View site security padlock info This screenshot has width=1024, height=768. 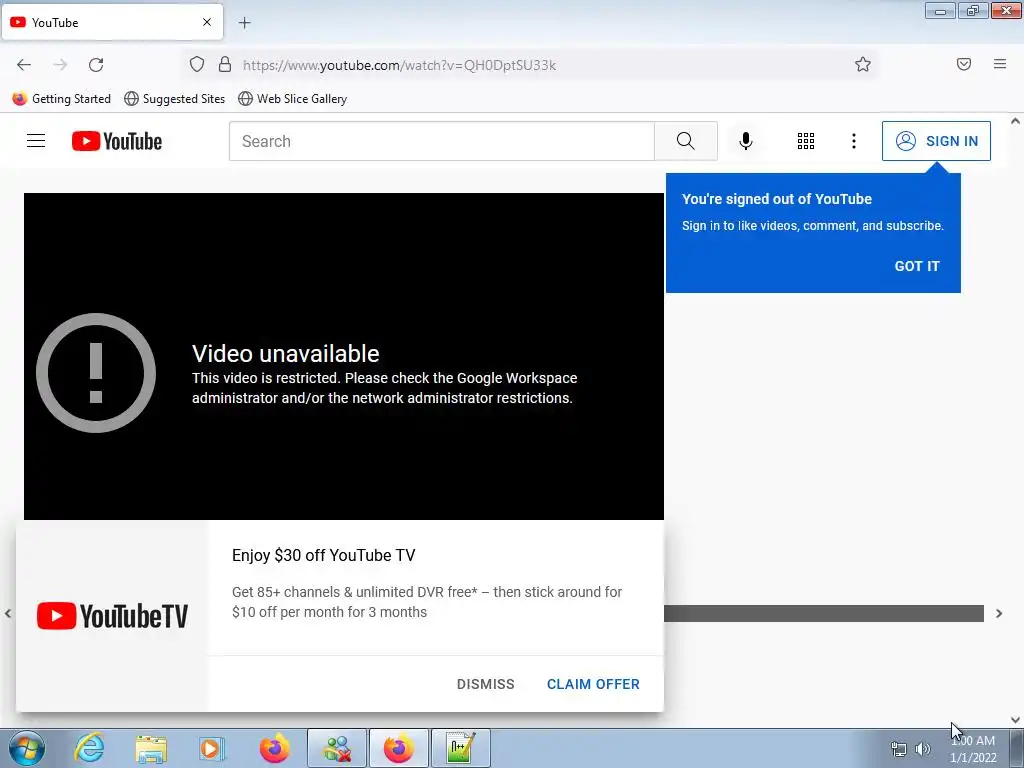225,65
